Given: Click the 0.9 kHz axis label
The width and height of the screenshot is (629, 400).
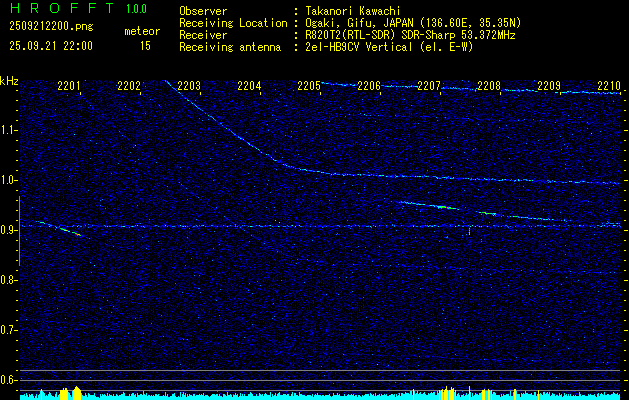Looking at the screenshot, I should (9, 230).
